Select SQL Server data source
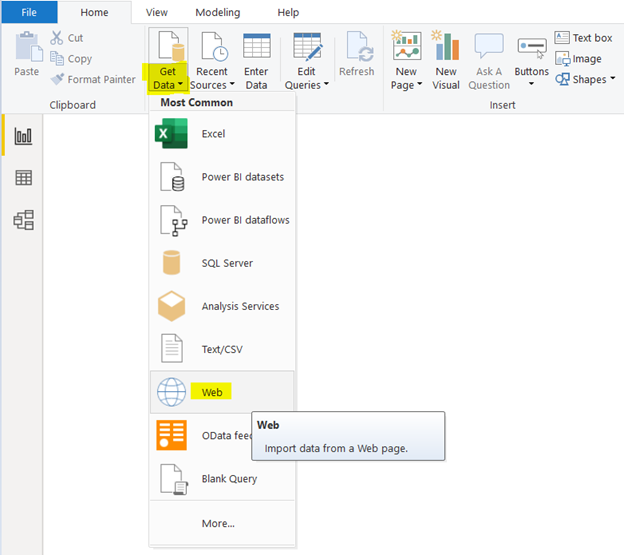This screenshot has width=624, height=555. [222, 263]
